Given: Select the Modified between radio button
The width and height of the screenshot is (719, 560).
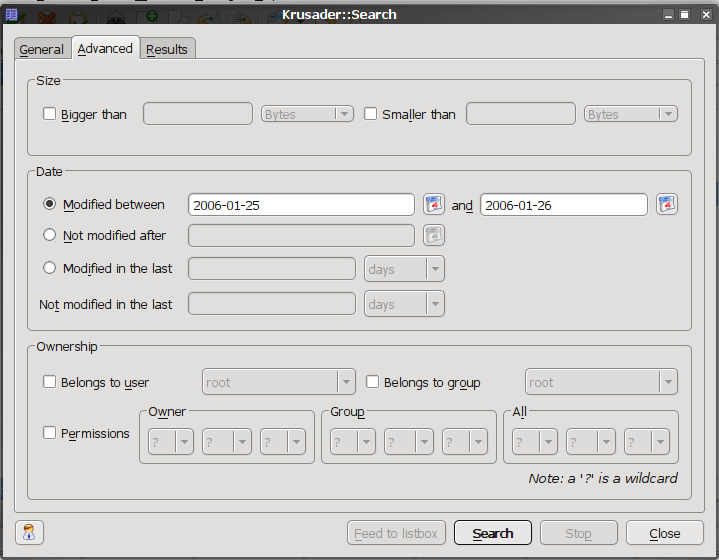Looking at the screenshot, I should (x=50, y=204).
